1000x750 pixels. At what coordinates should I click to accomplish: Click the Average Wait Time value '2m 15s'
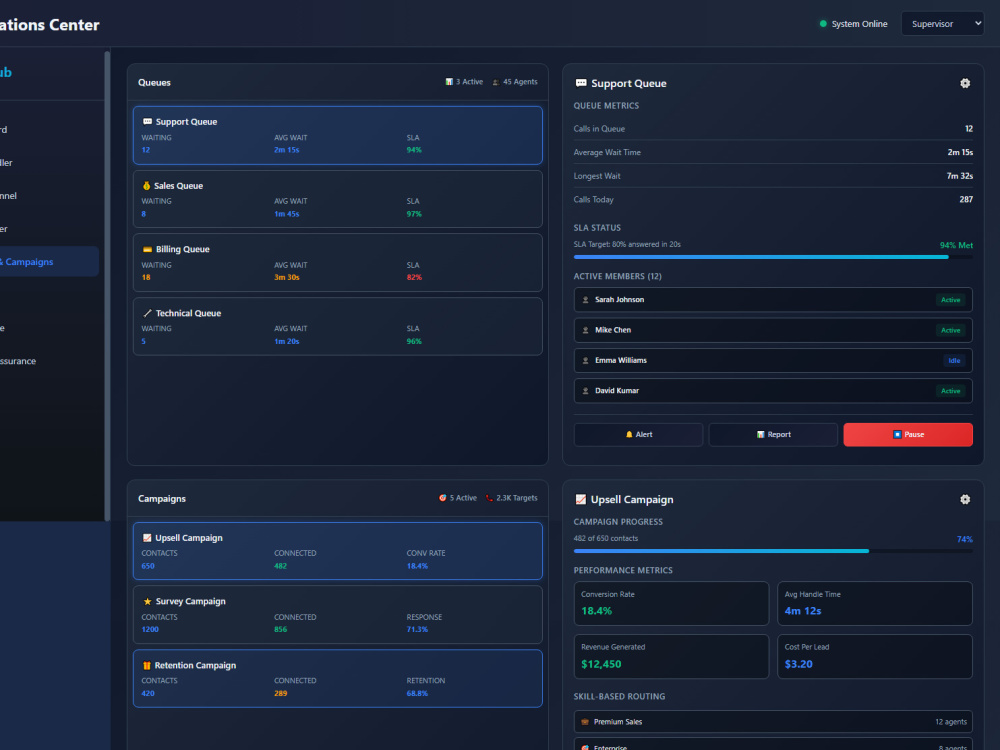960,152
